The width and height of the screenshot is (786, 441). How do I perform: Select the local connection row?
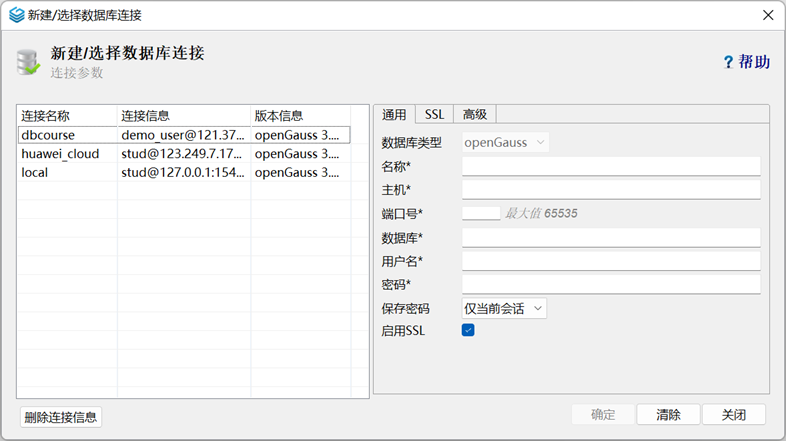pos(184,172)
